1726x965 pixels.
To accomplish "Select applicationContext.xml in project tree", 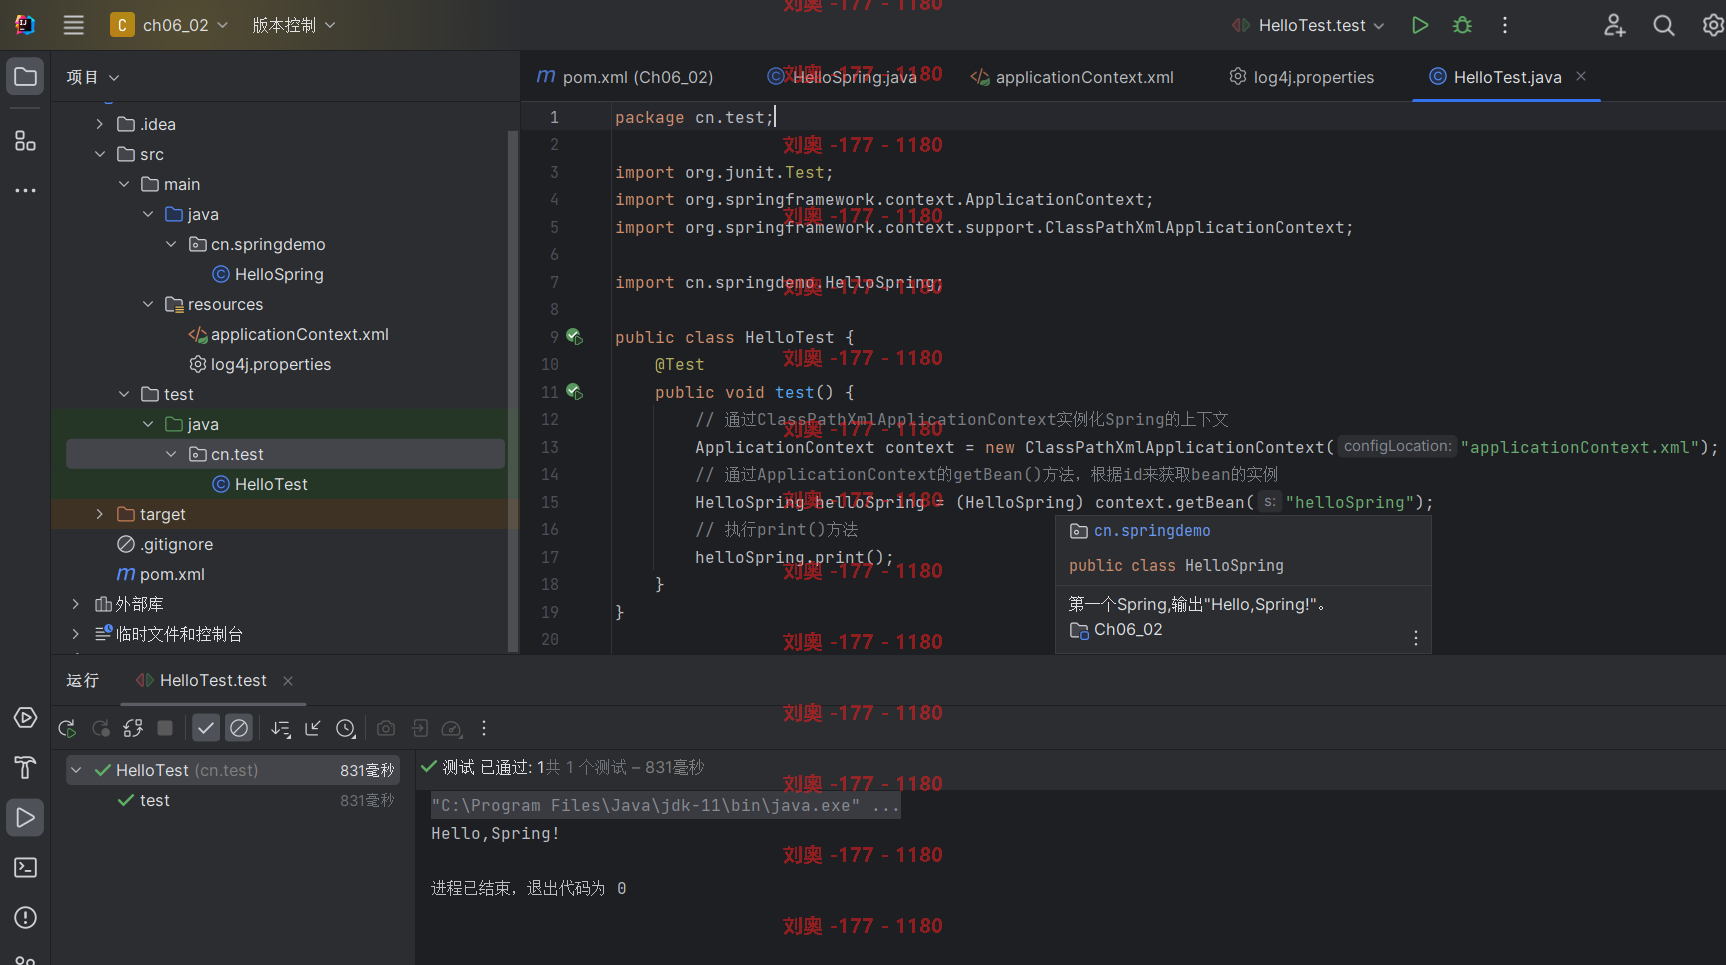I will pos(288,334).
